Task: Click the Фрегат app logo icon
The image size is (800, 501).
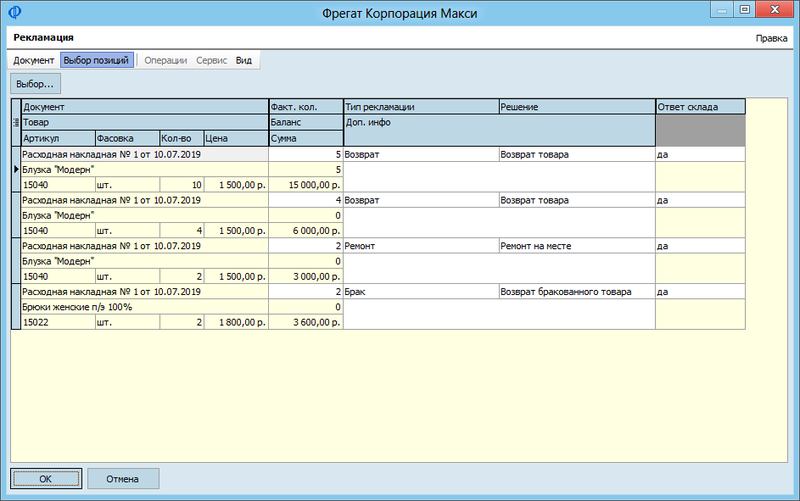Action: tap(15, 12)
